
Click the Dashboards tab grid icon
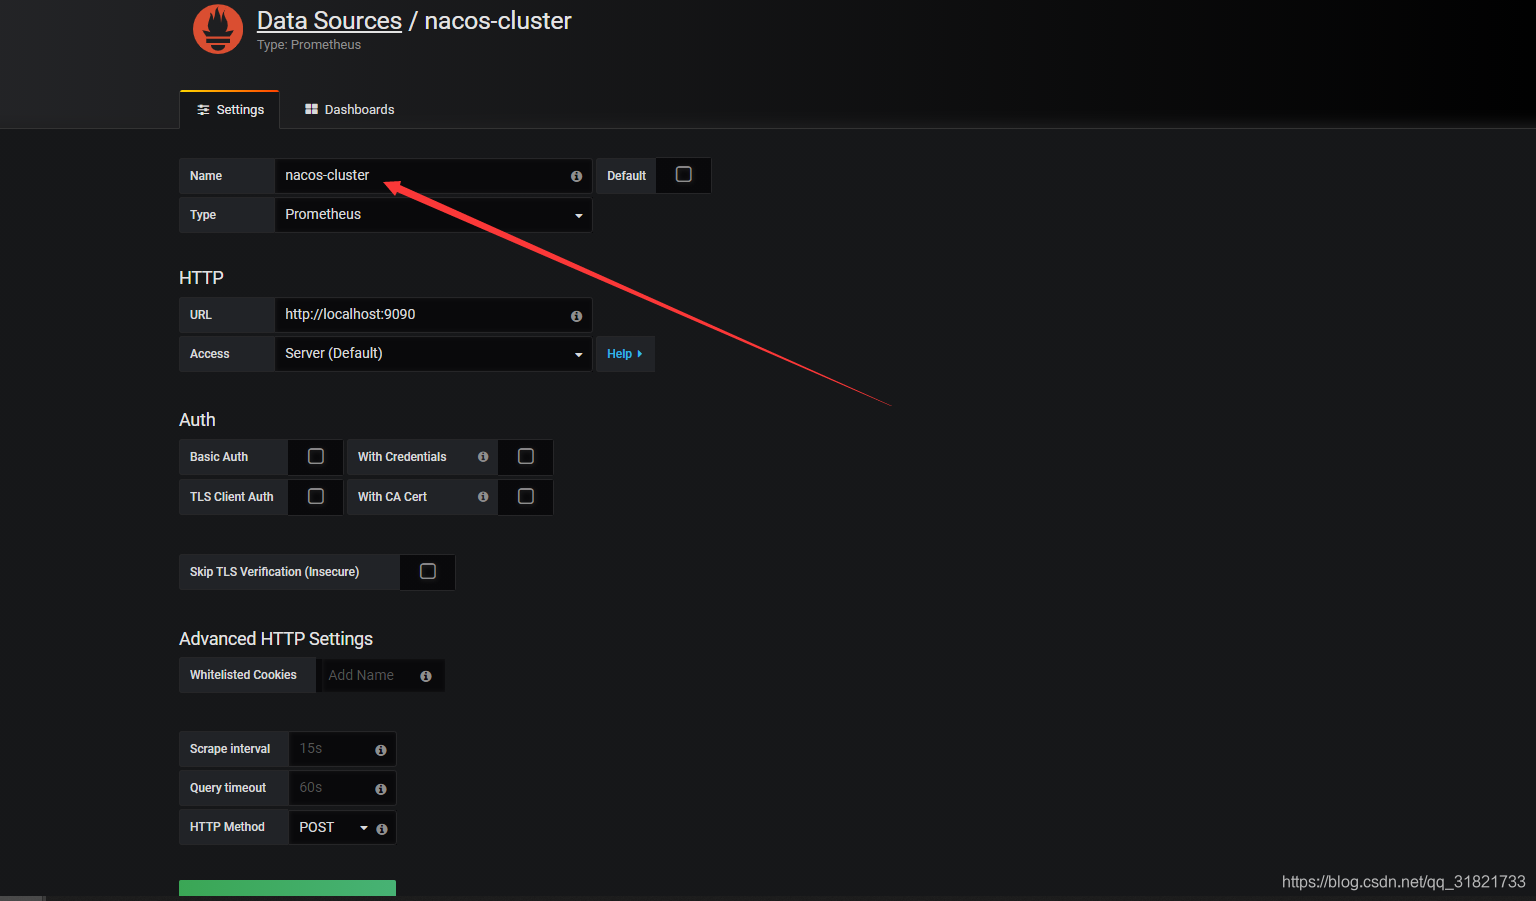click(x=311, y=109)
